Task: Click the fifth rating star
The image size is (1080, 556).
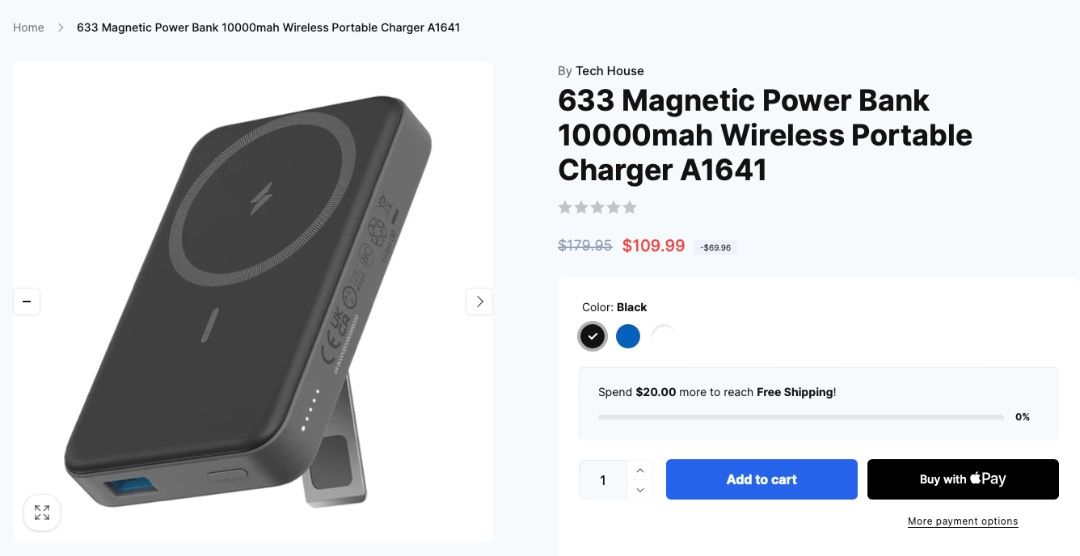Action: [630, 207]
